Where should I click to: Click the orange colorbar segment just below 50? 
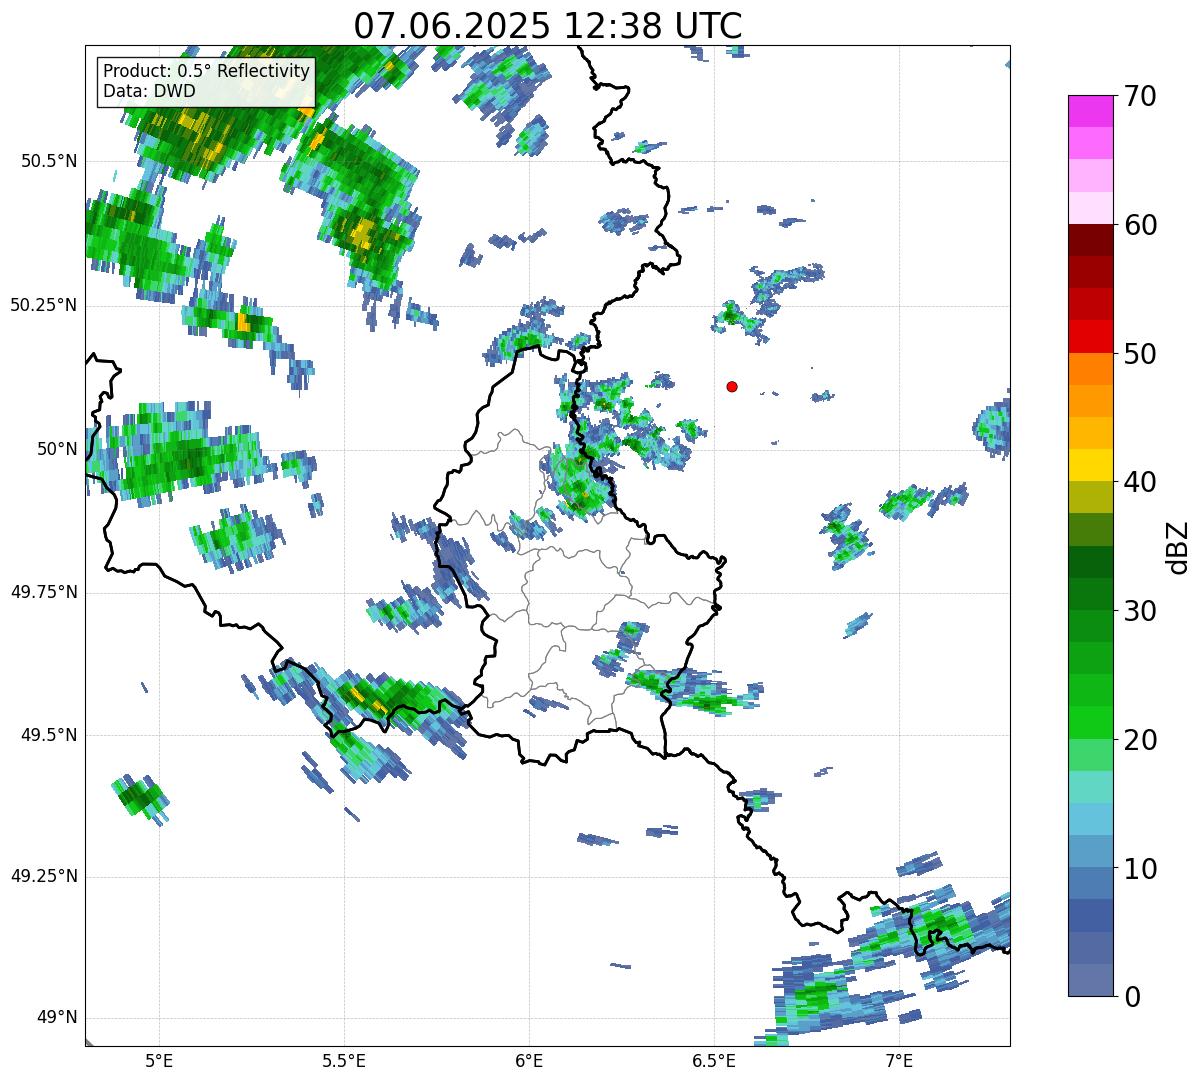(1090, 369)
